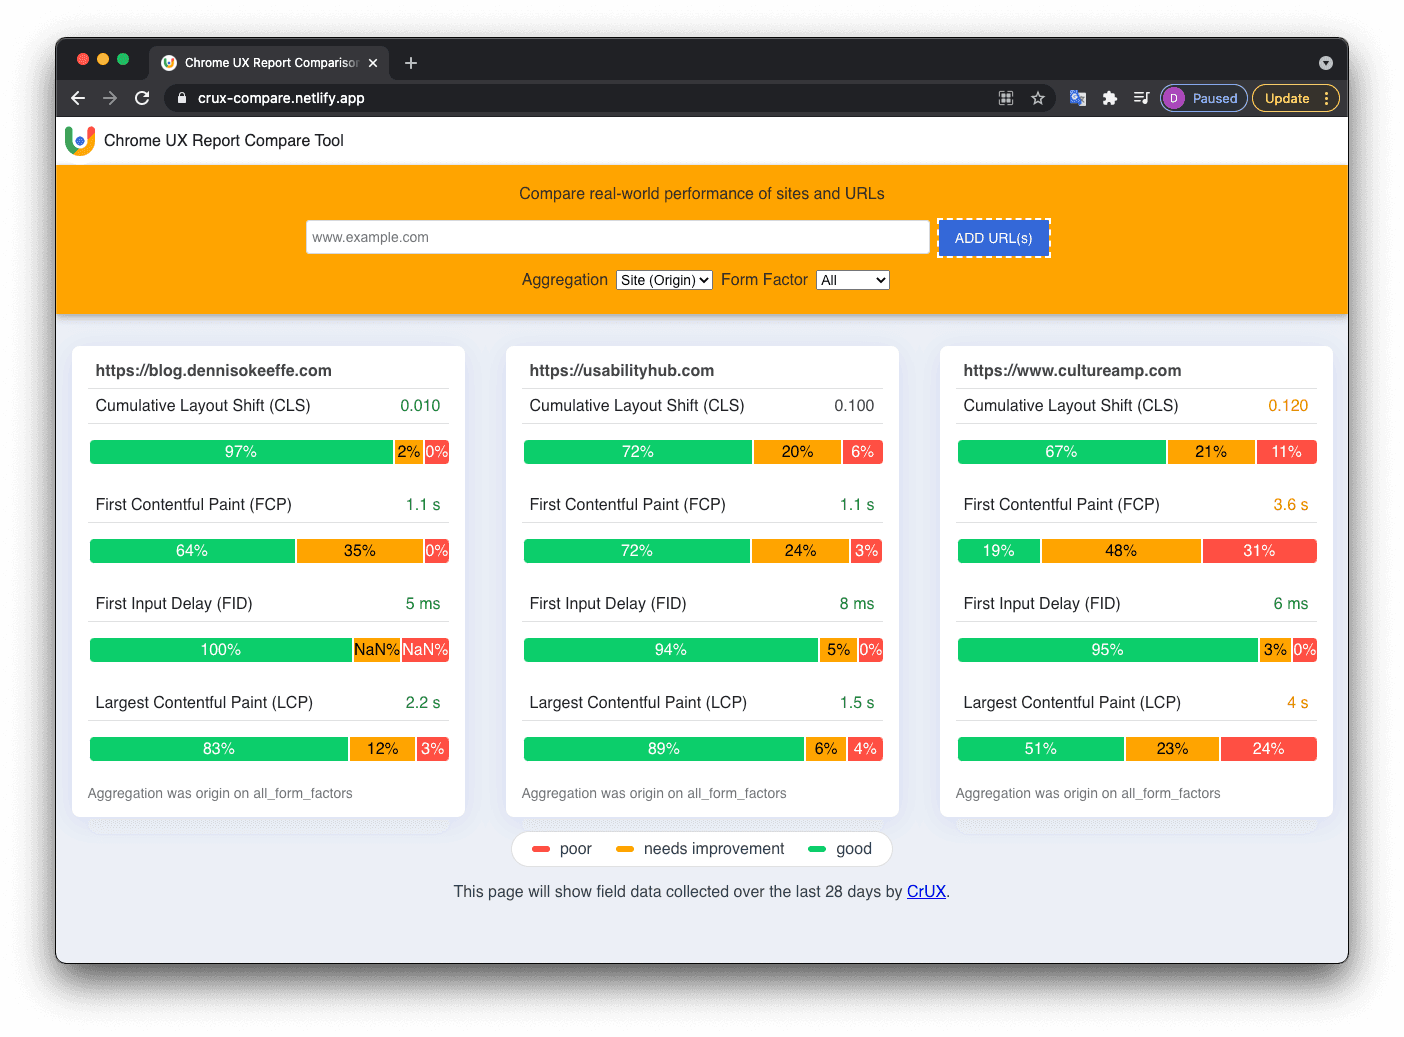Close the Chrome UX Report Comparison tab
1404x1037 pixels.
pos(373,63)
